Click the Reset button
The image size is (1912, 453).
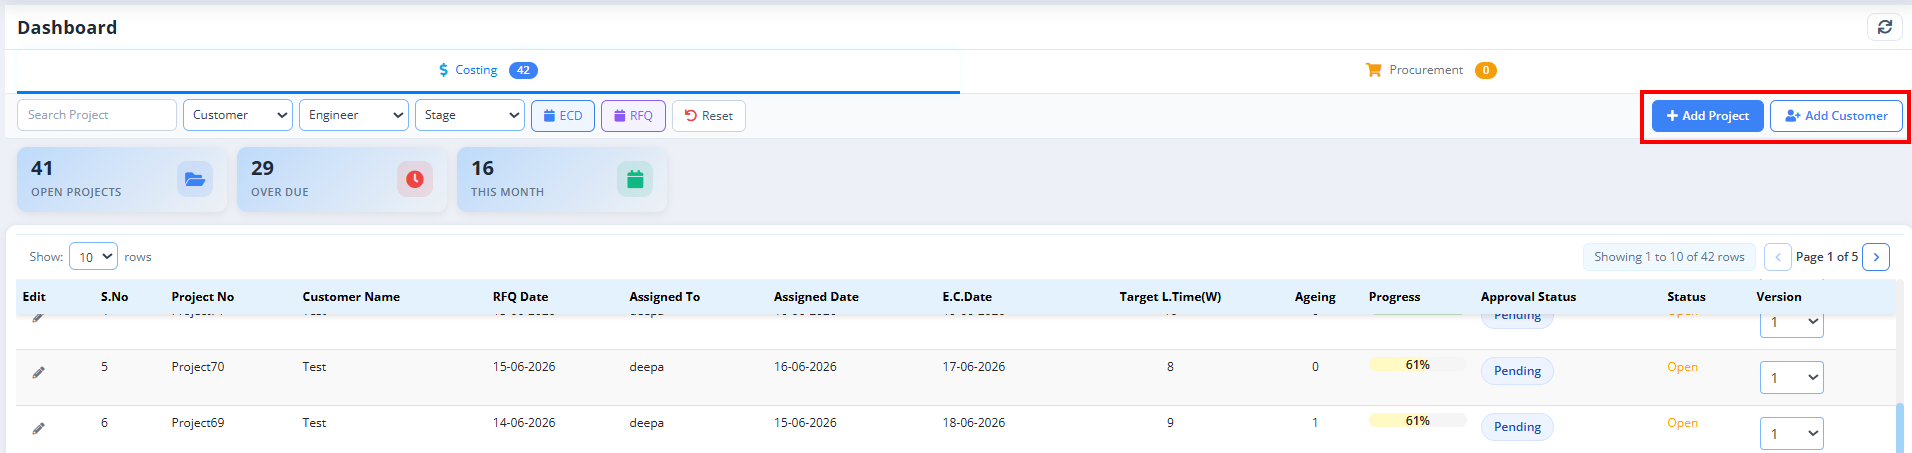[x=709, y=116]
